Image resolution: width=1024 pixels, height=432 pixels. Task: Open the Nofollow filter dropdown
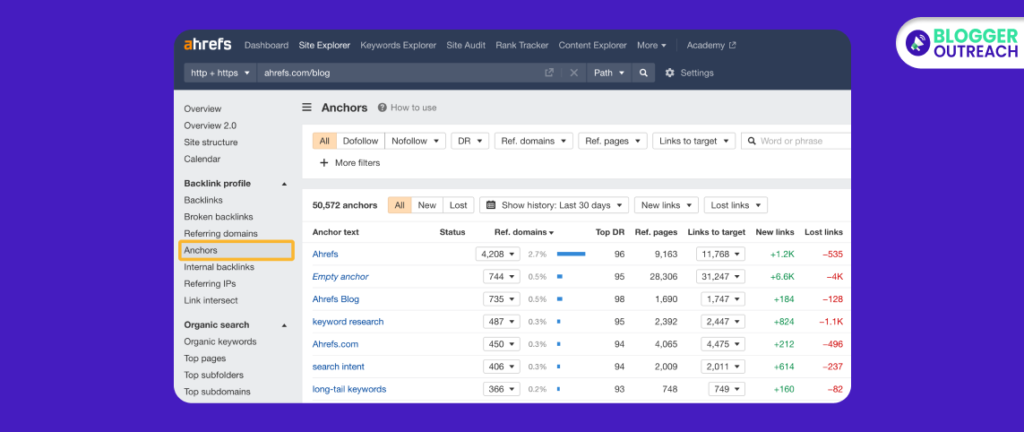415,141
